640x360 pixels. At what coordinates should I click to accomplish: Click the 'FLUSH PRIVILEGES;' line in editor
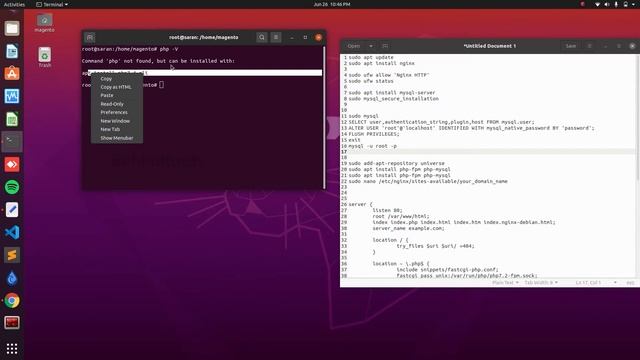point(374,134)
